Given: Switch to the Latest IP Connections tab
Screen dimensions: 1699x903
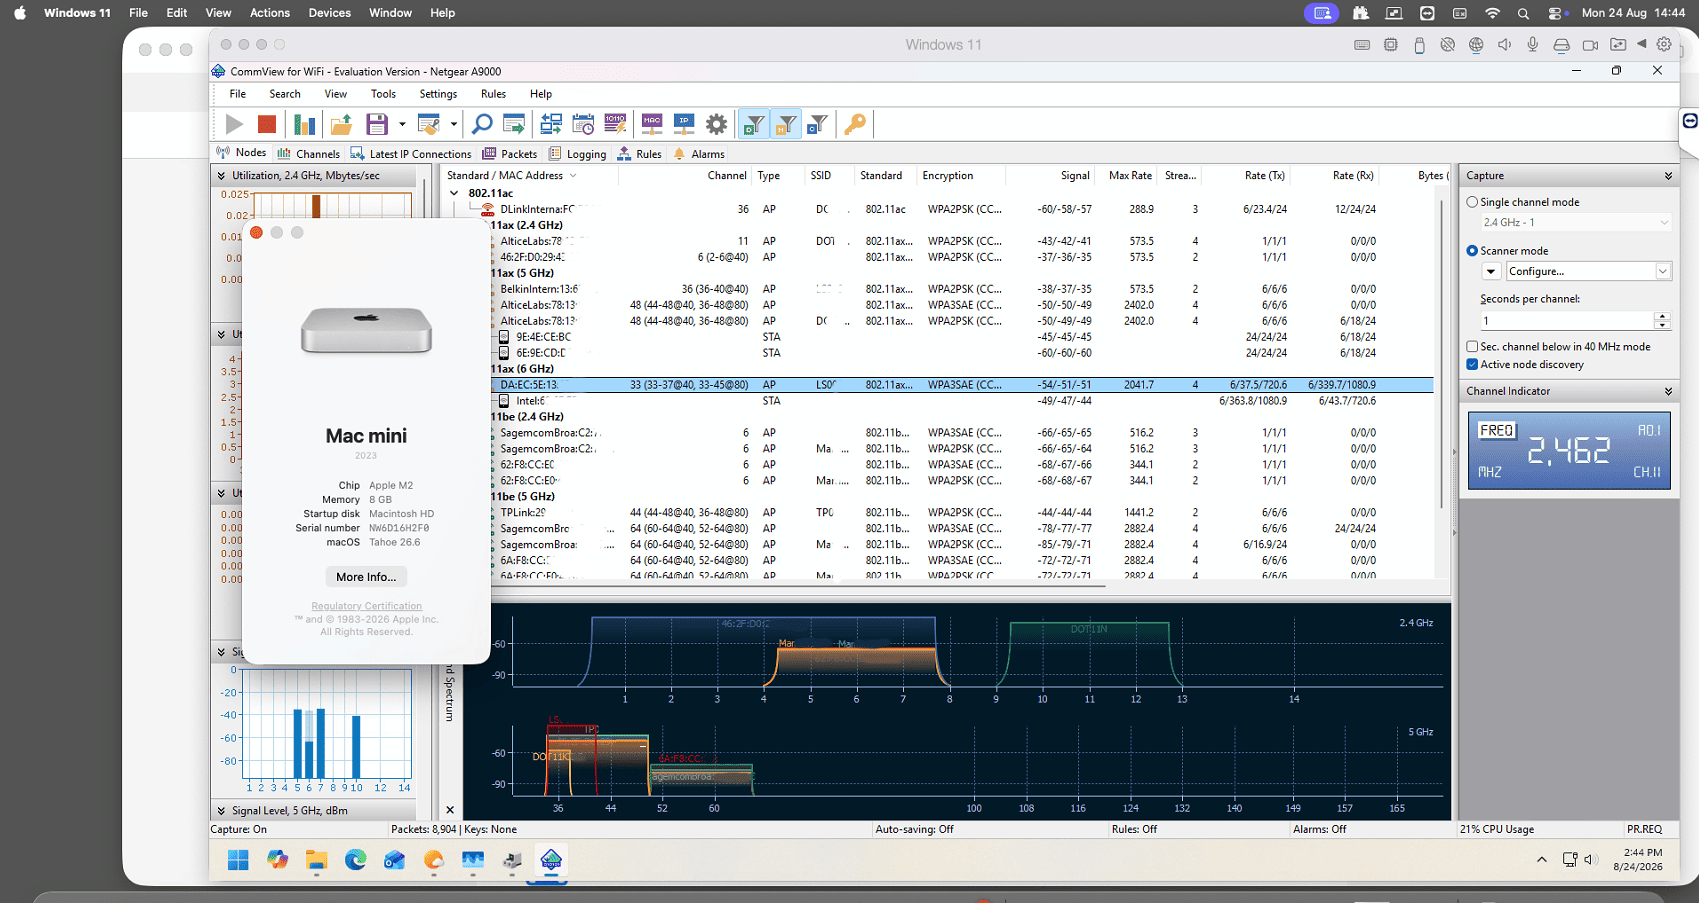Looking at the screenshot, I should click(x=410, y=154).
